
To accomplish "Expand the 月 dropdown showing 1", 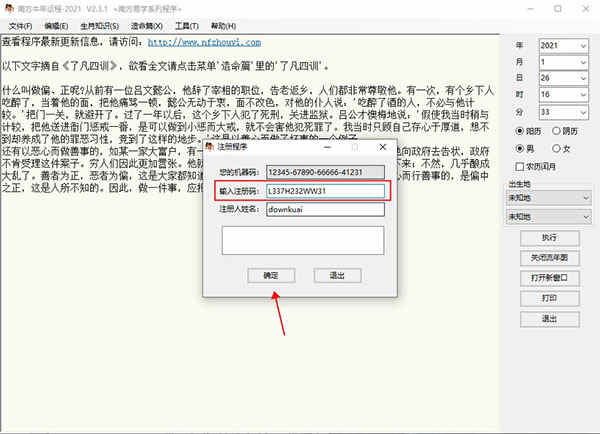I will click(583, 62).
